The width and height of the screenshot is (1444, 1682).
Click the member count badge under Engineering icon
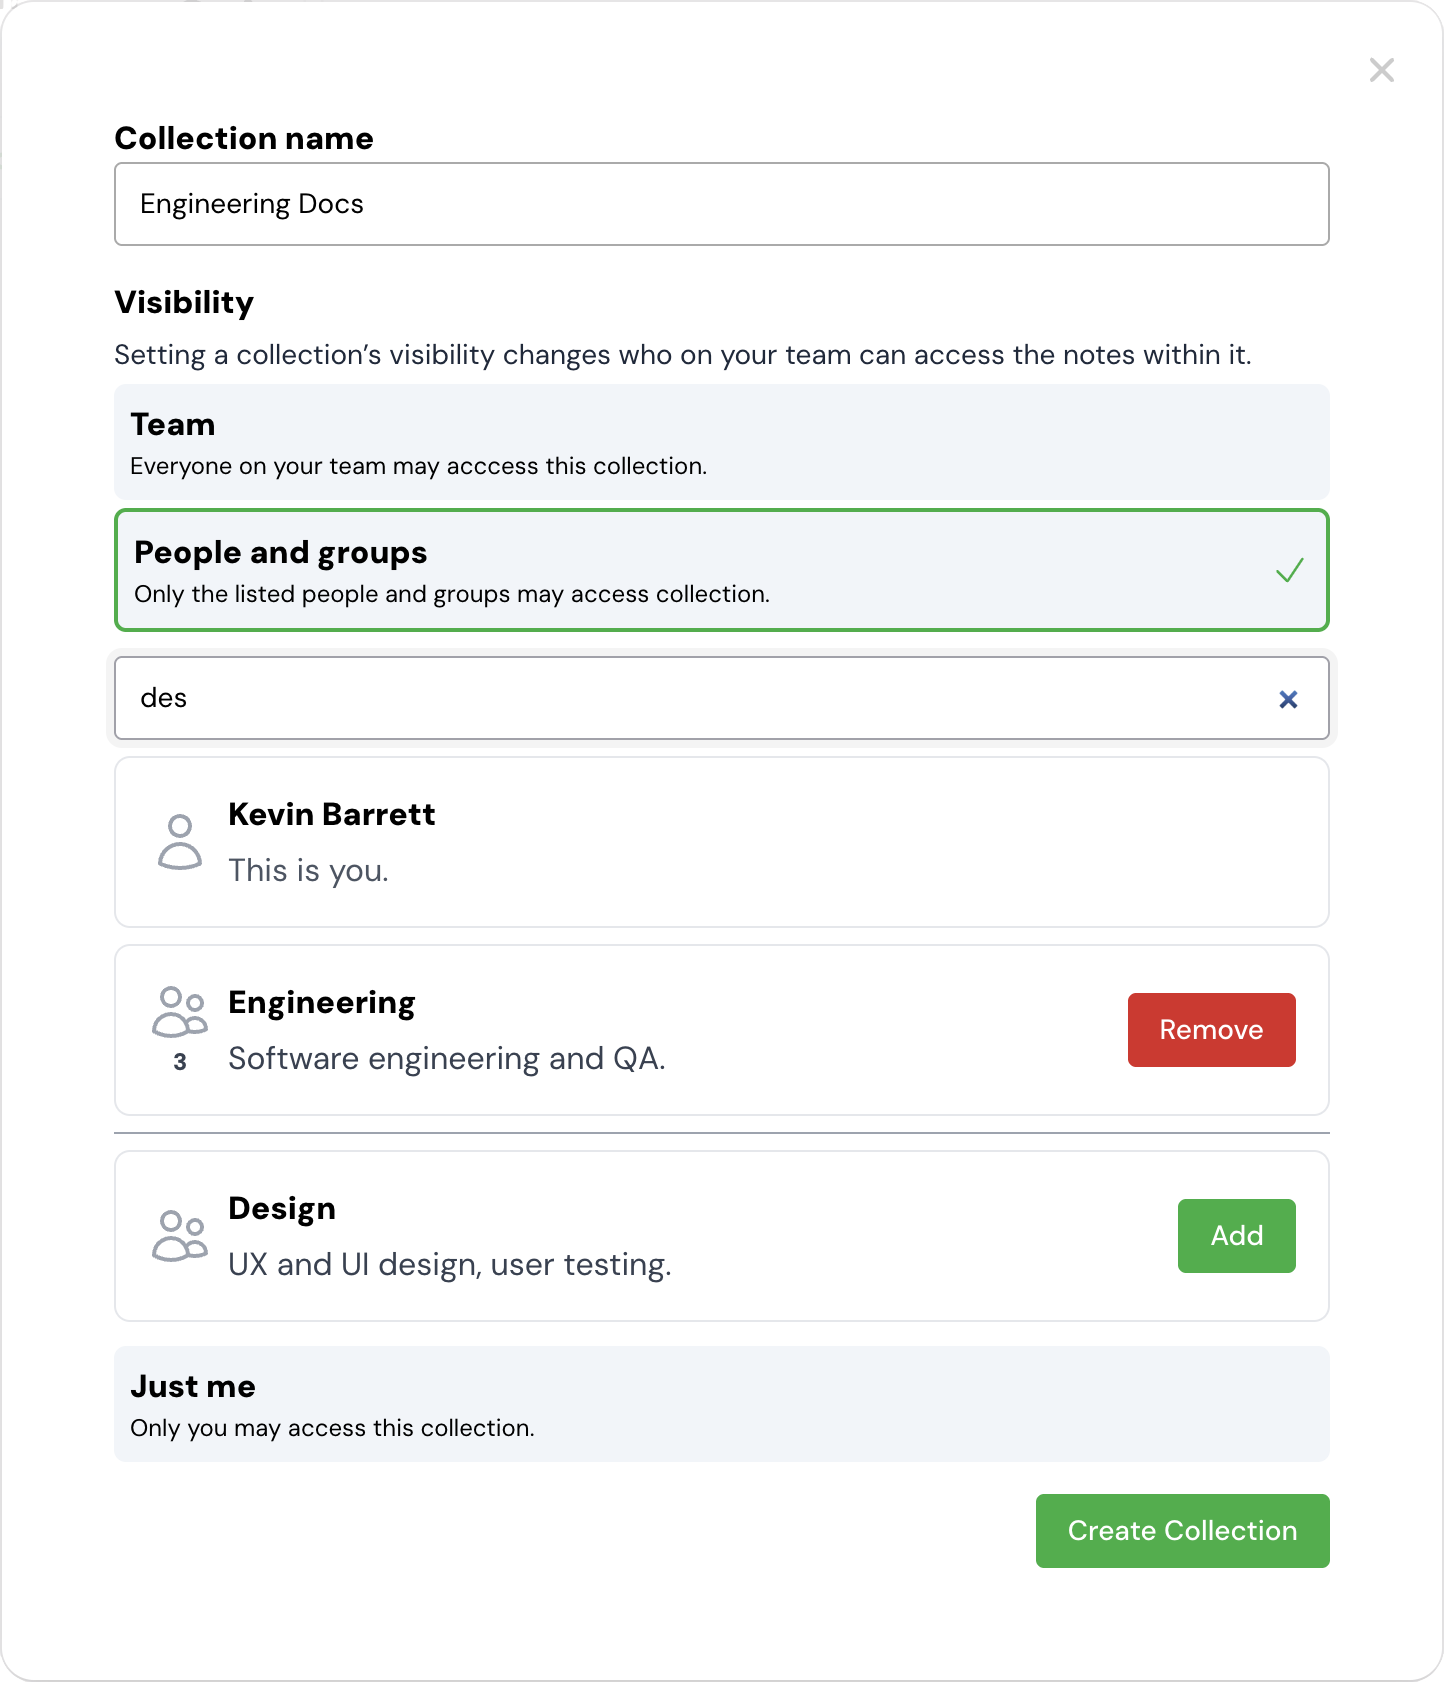(x=180, y=1062)
